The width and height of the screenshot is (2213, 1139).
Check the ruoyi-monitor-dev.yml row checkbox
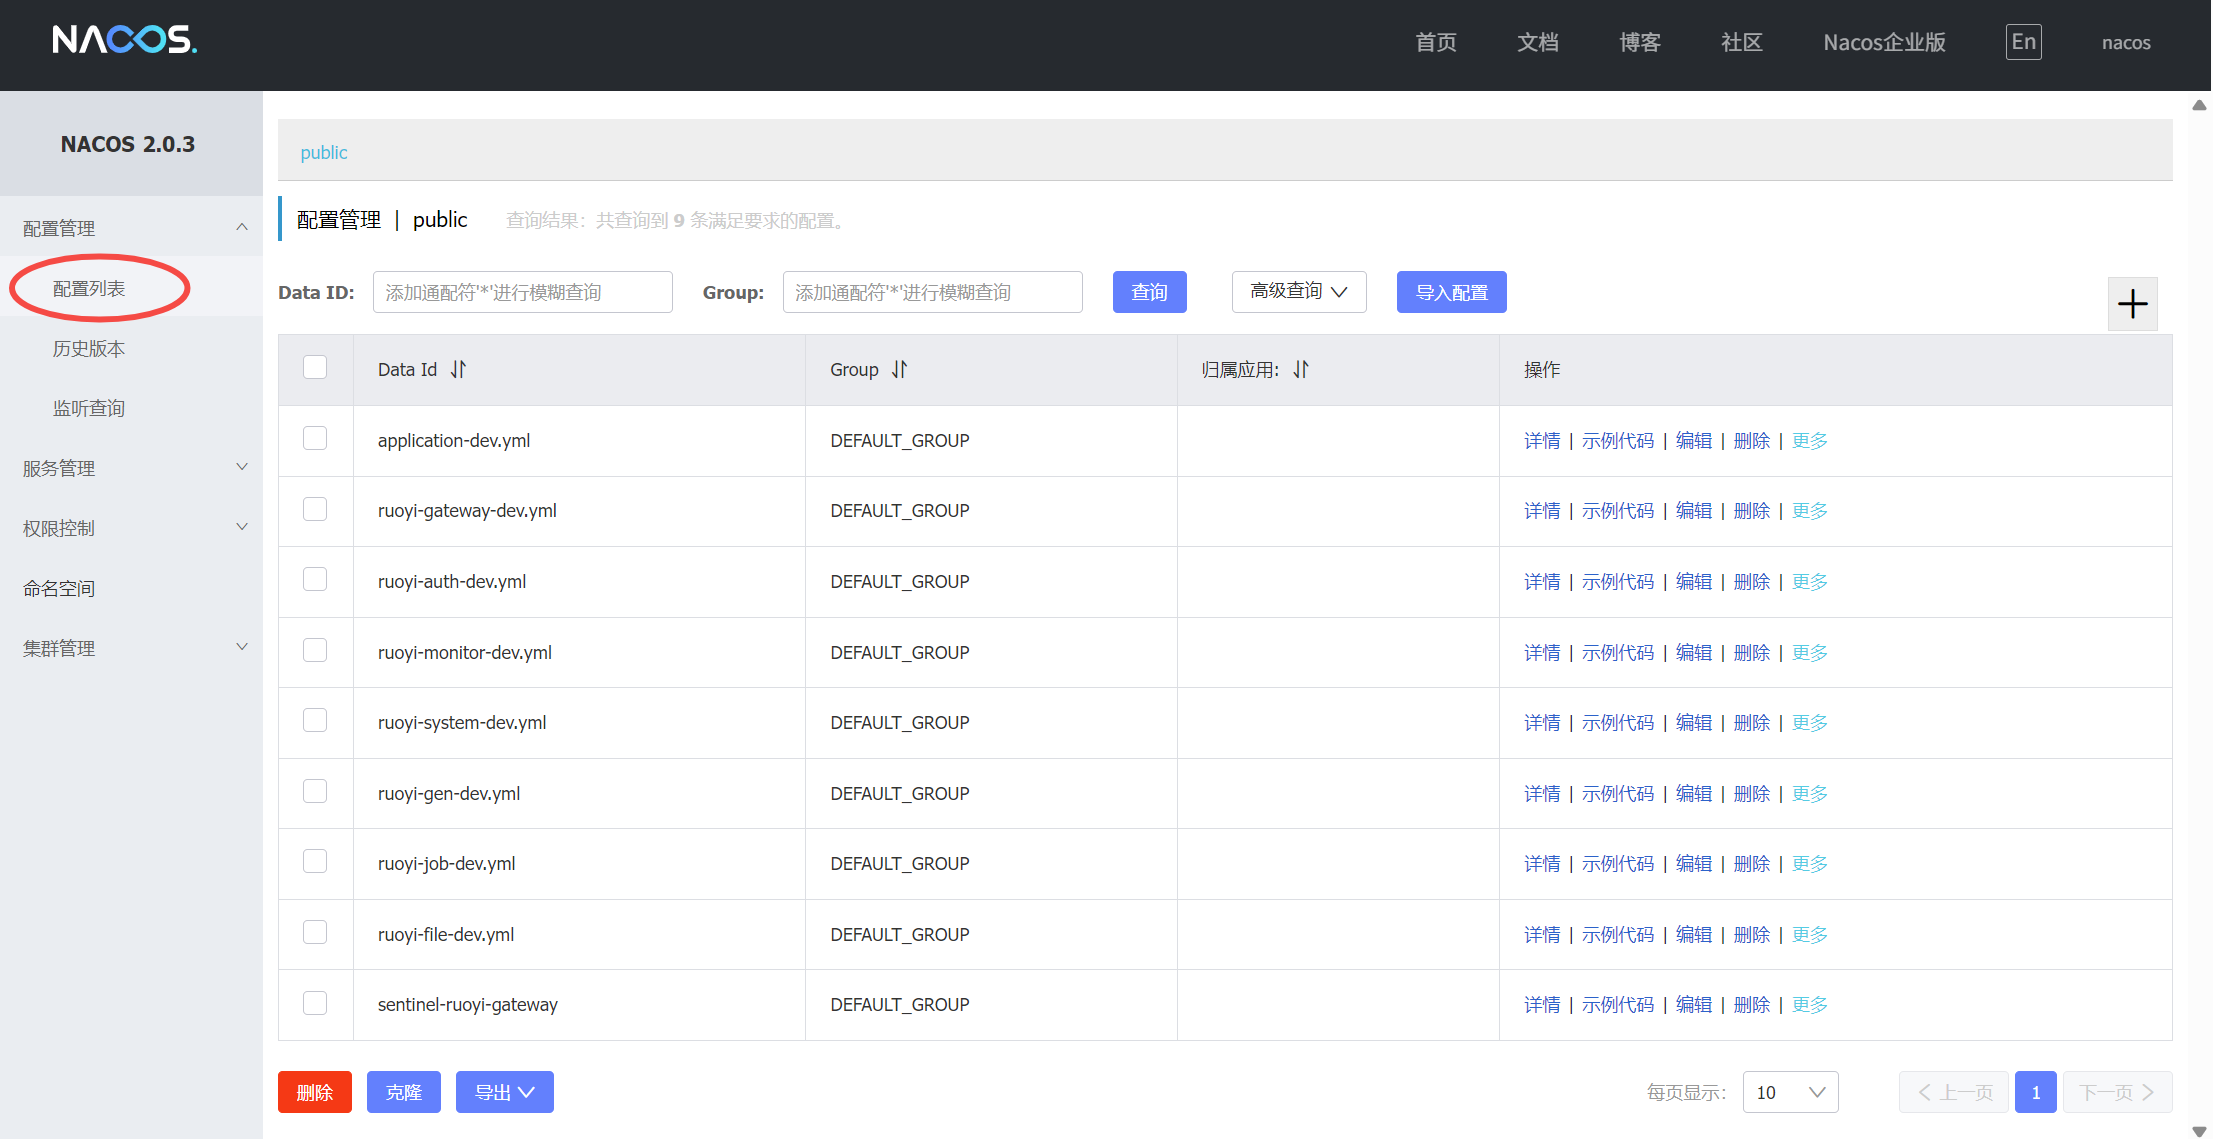pyautogui.click(x=315, y=650)
